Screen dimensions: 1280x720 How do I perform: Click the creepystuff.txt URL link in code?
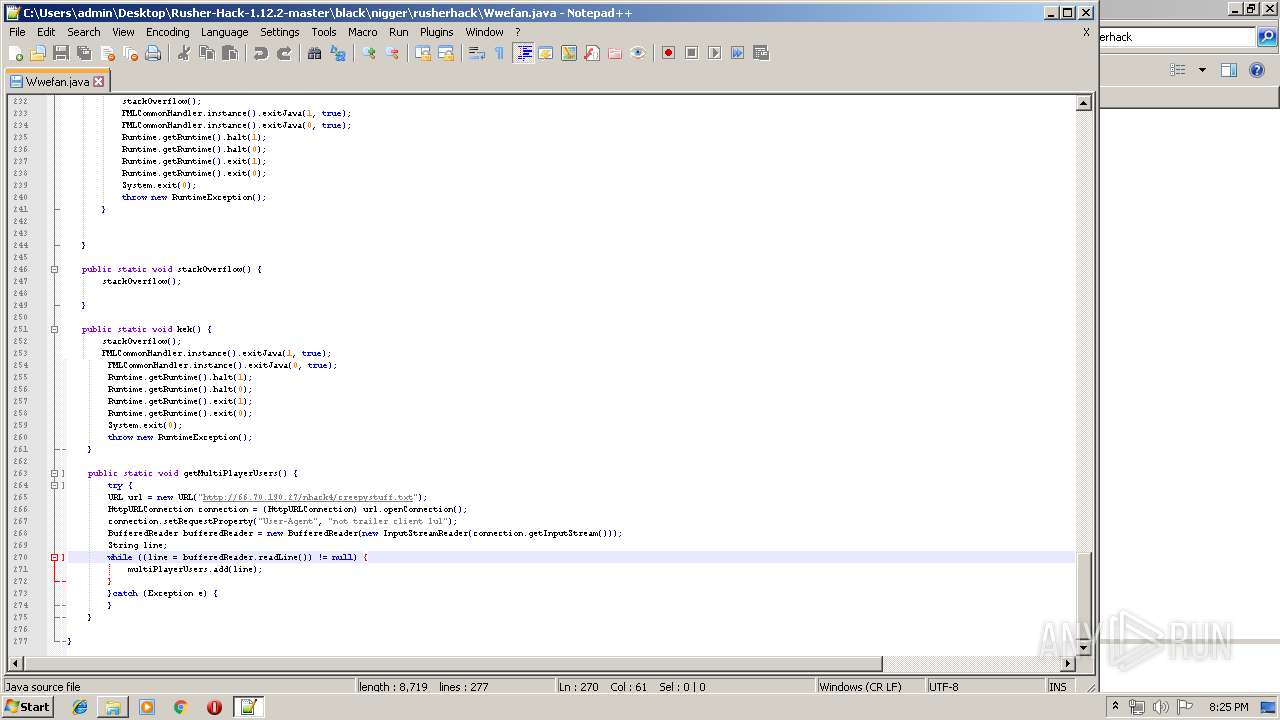pos(308,497)
